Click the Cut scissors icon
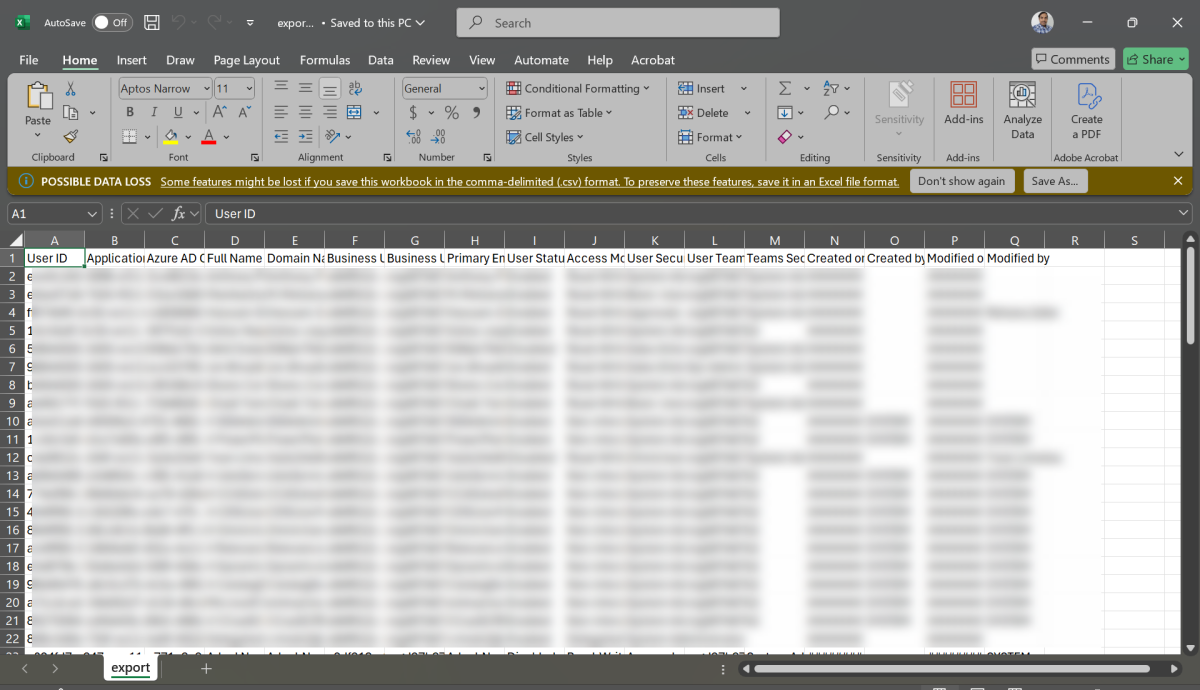Screen dimensions: 1200x690 coord(70,89)
